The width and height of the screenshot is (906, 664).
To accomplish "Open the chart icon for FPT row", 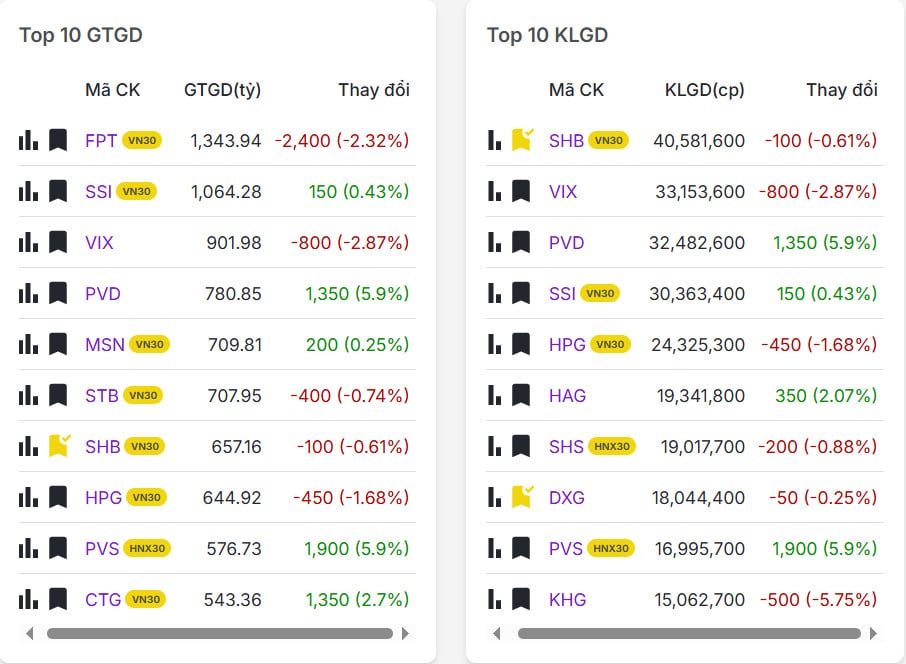I will (28, 140).
